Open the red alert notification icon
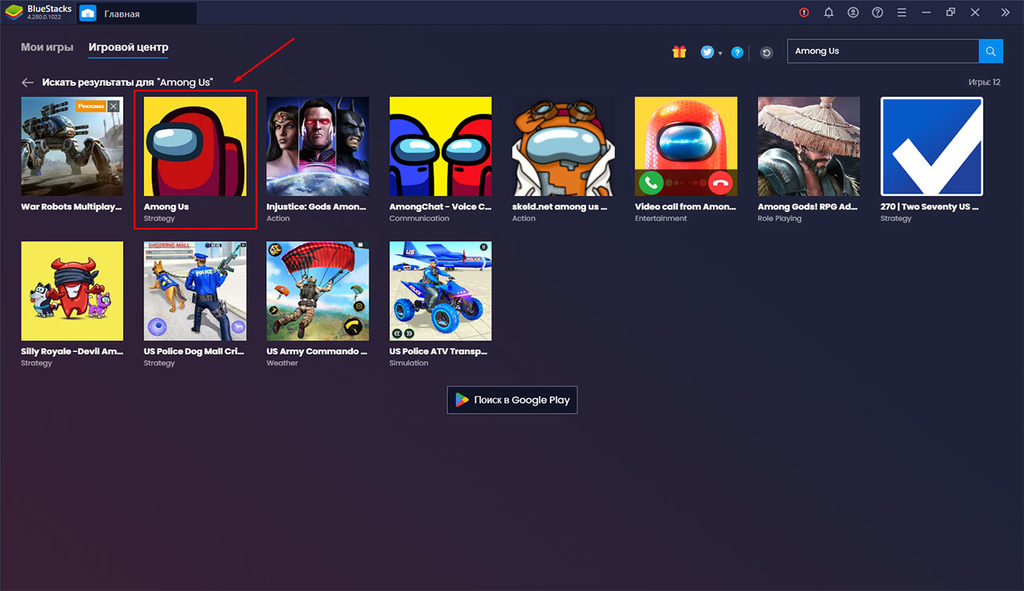The image size is (1024, 591). coord(804,12)
